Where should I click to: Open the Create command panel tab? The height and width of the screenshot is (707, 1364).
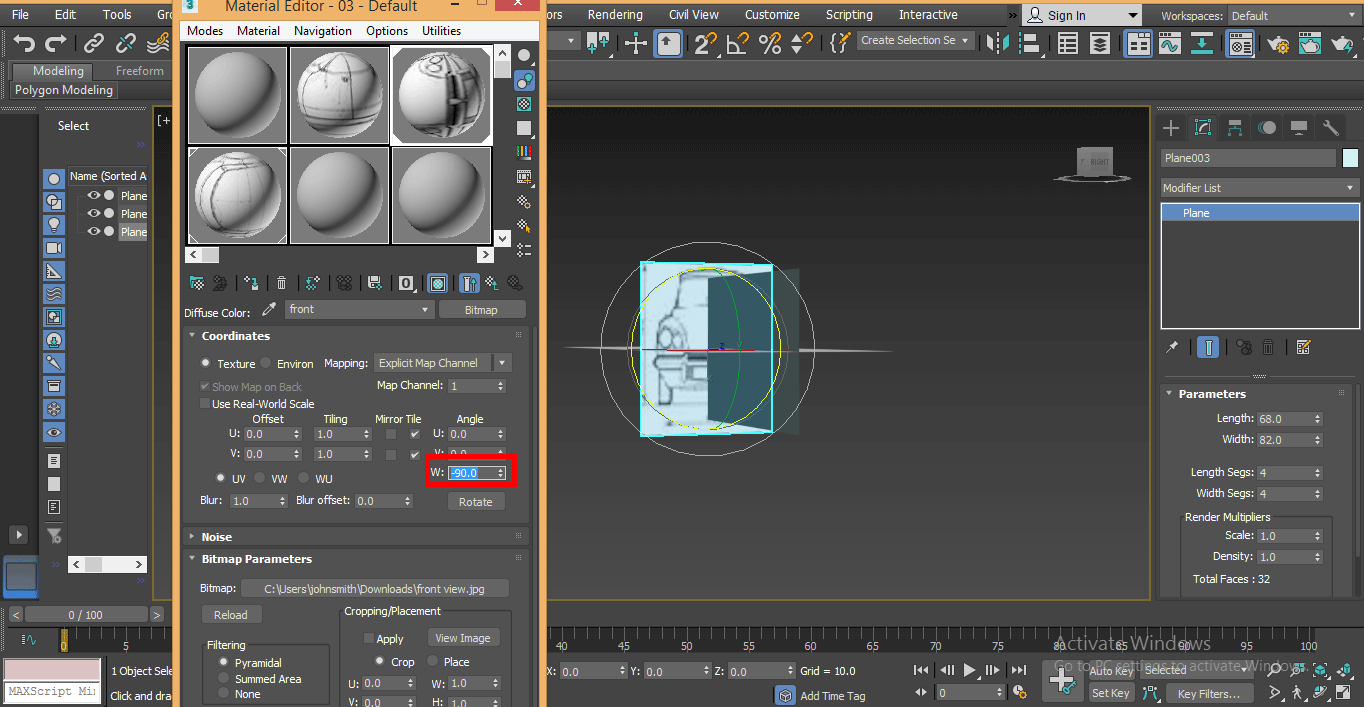1171,128
